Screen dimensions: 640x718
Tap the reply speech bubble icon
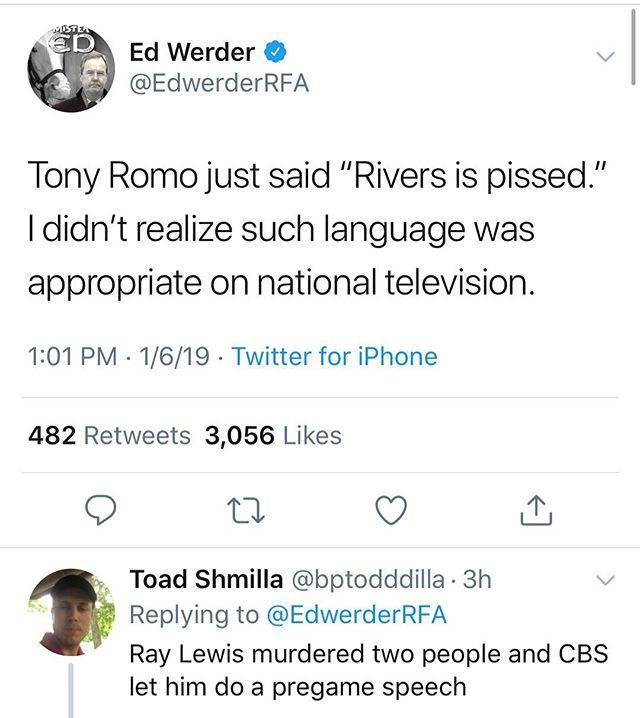point(101,510)
